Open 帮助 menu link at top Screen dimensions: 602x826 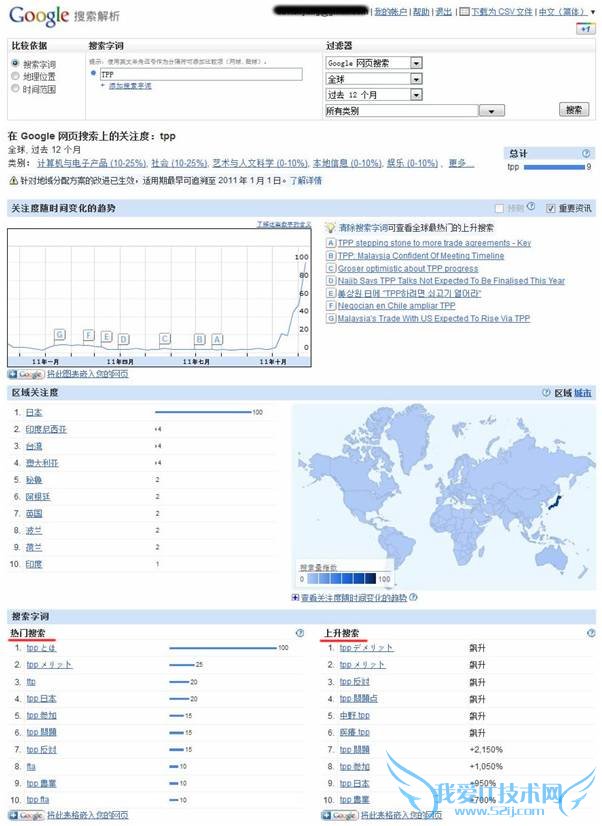click(x=421, y=12)
